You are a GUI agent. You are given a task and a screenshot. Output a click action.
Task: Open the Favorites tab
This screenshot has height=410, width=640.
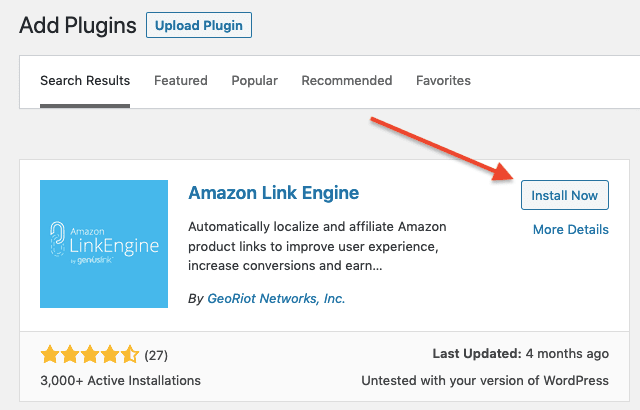(x=443, y=80)
